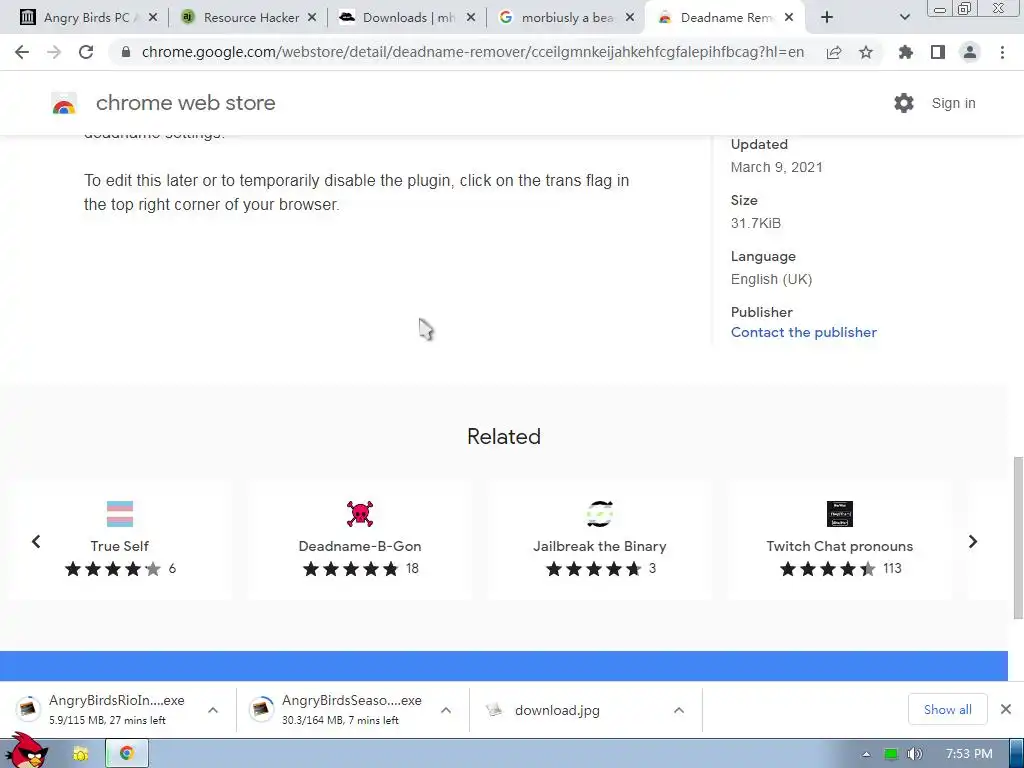Close the Downloads tab
This screenshot has height=768, width=1024.
click(471, 18)
